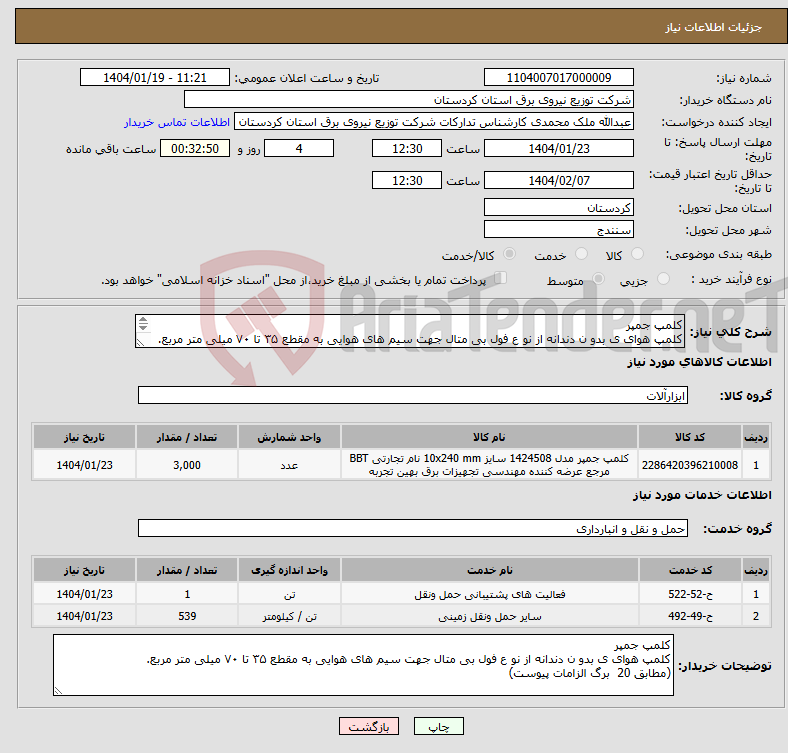This screenshot has height=753, width=788.
Task: Click unit cell عدد in goods table
Action: click(x=289, y=465)
